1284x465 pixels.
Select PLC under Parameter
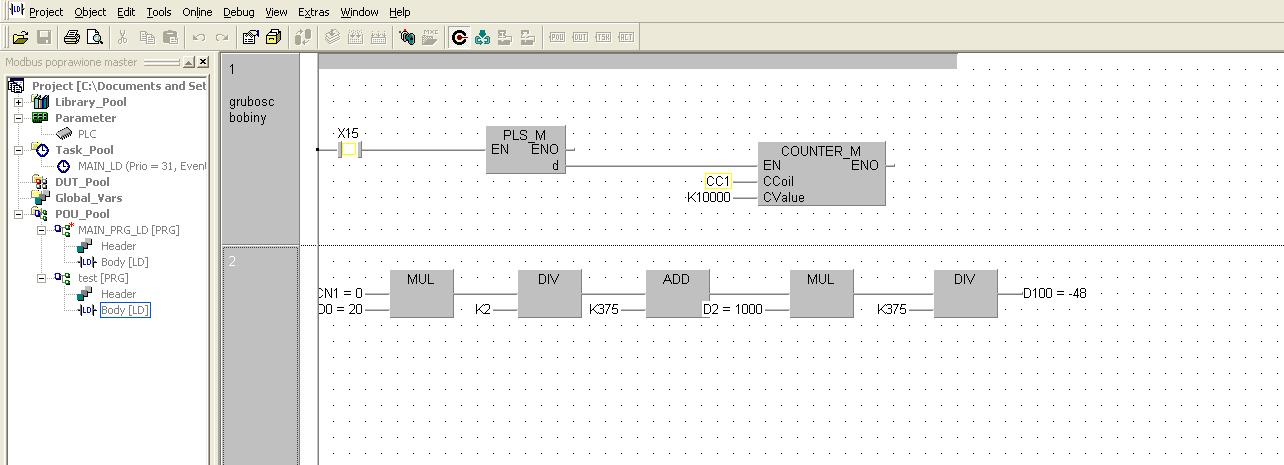pos(87,134)
